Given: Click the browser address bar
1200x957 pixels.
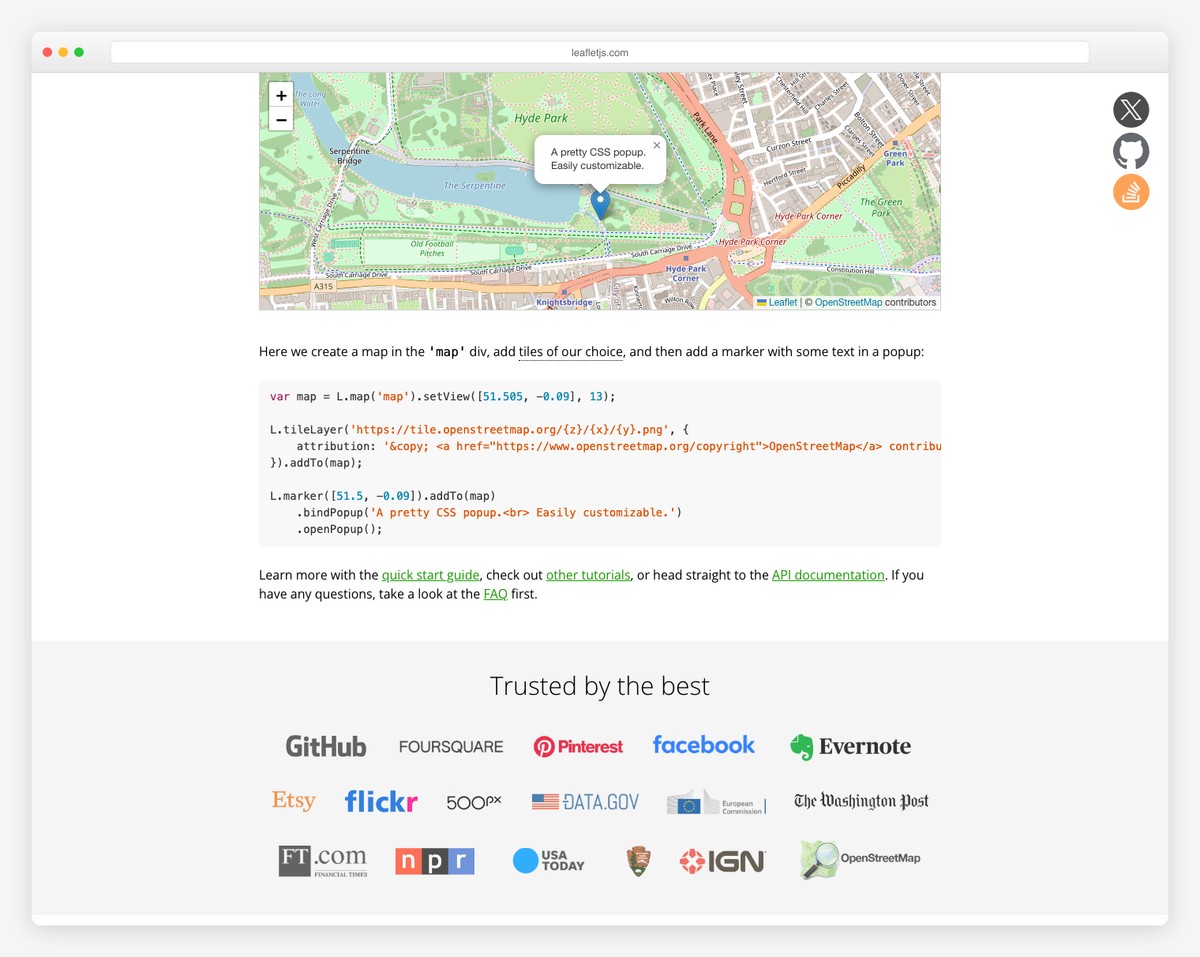Looking at the screenshot, I should [x=600, y=52].
